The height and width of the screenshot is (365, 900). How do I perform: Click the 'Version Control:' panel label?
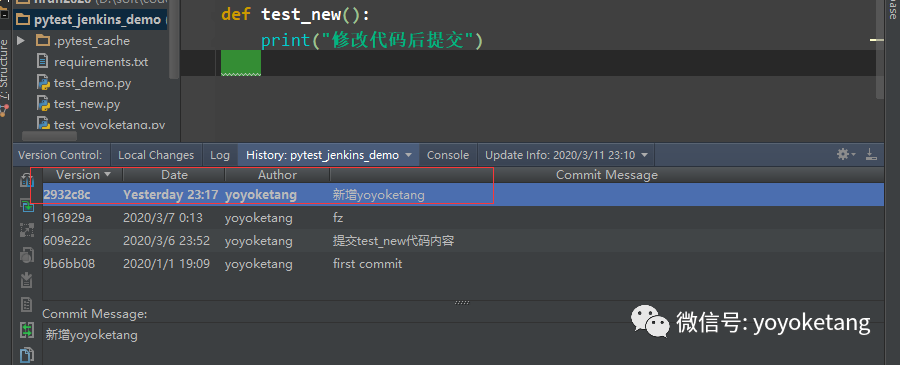tap(60, 155)
